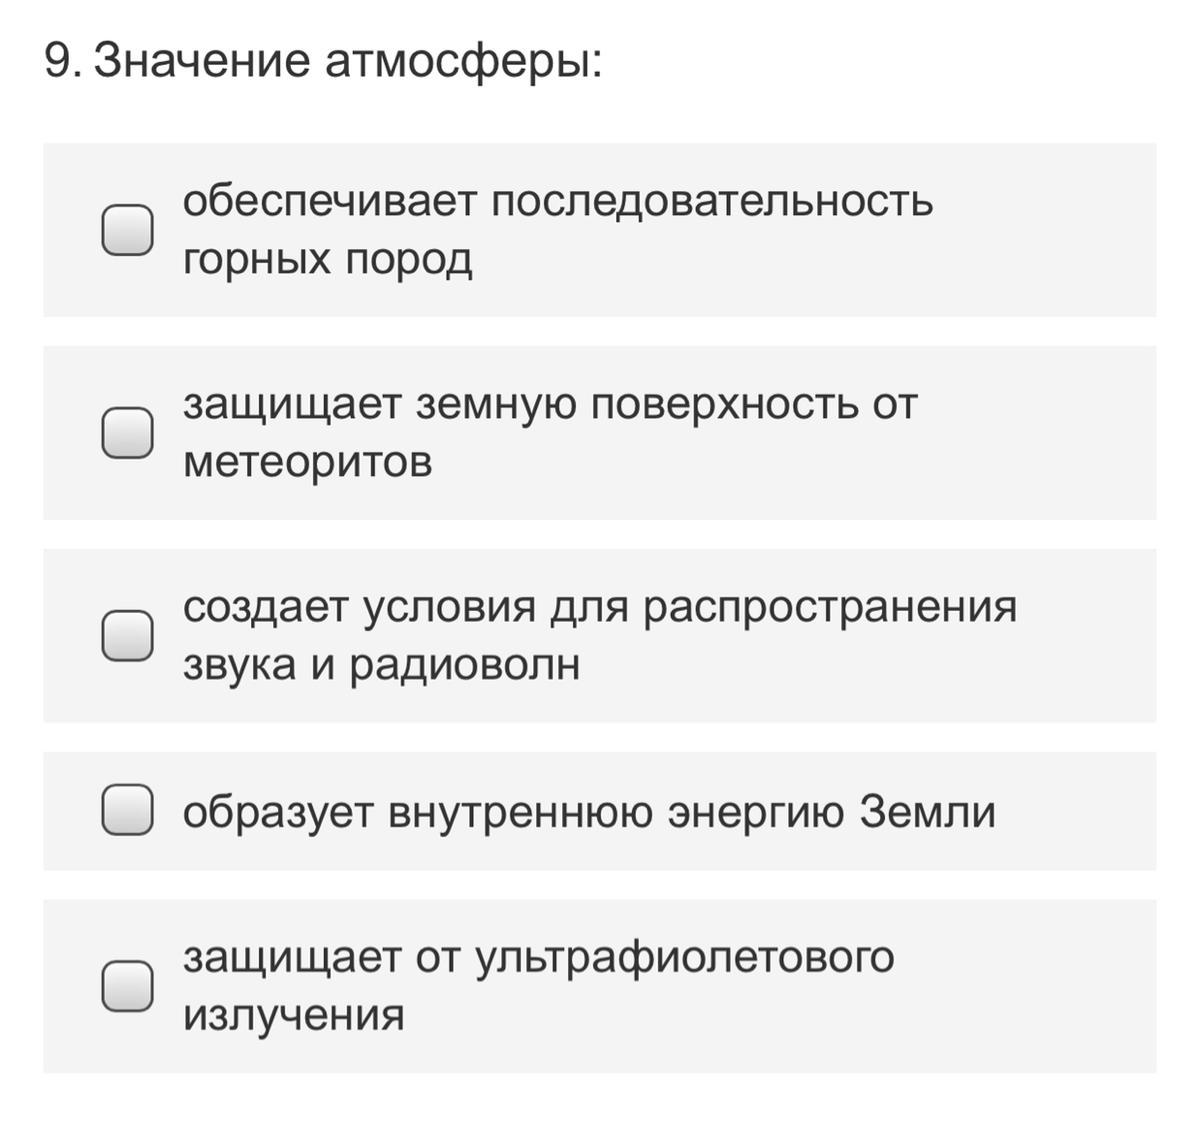Click the words 'звука и радиоволн'
1200x1123 pixels.
click(x=381, y=665)
